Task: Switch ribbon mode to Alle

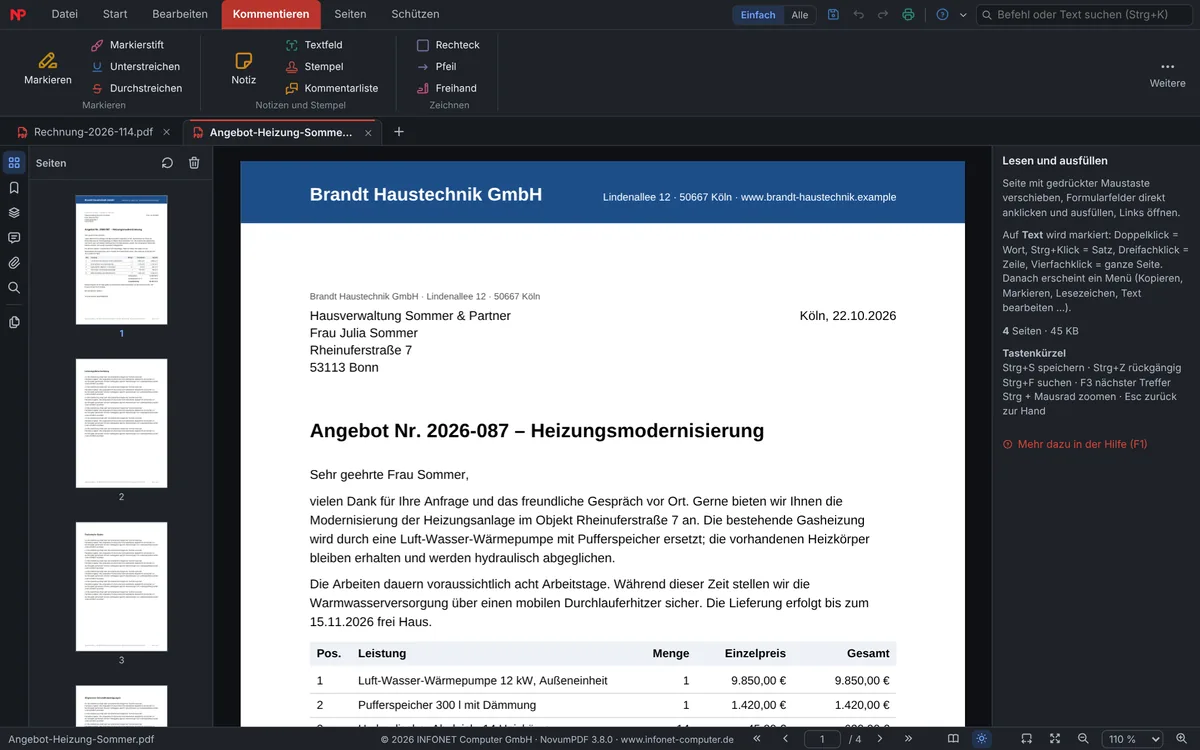Action: (x=800, y=15)
